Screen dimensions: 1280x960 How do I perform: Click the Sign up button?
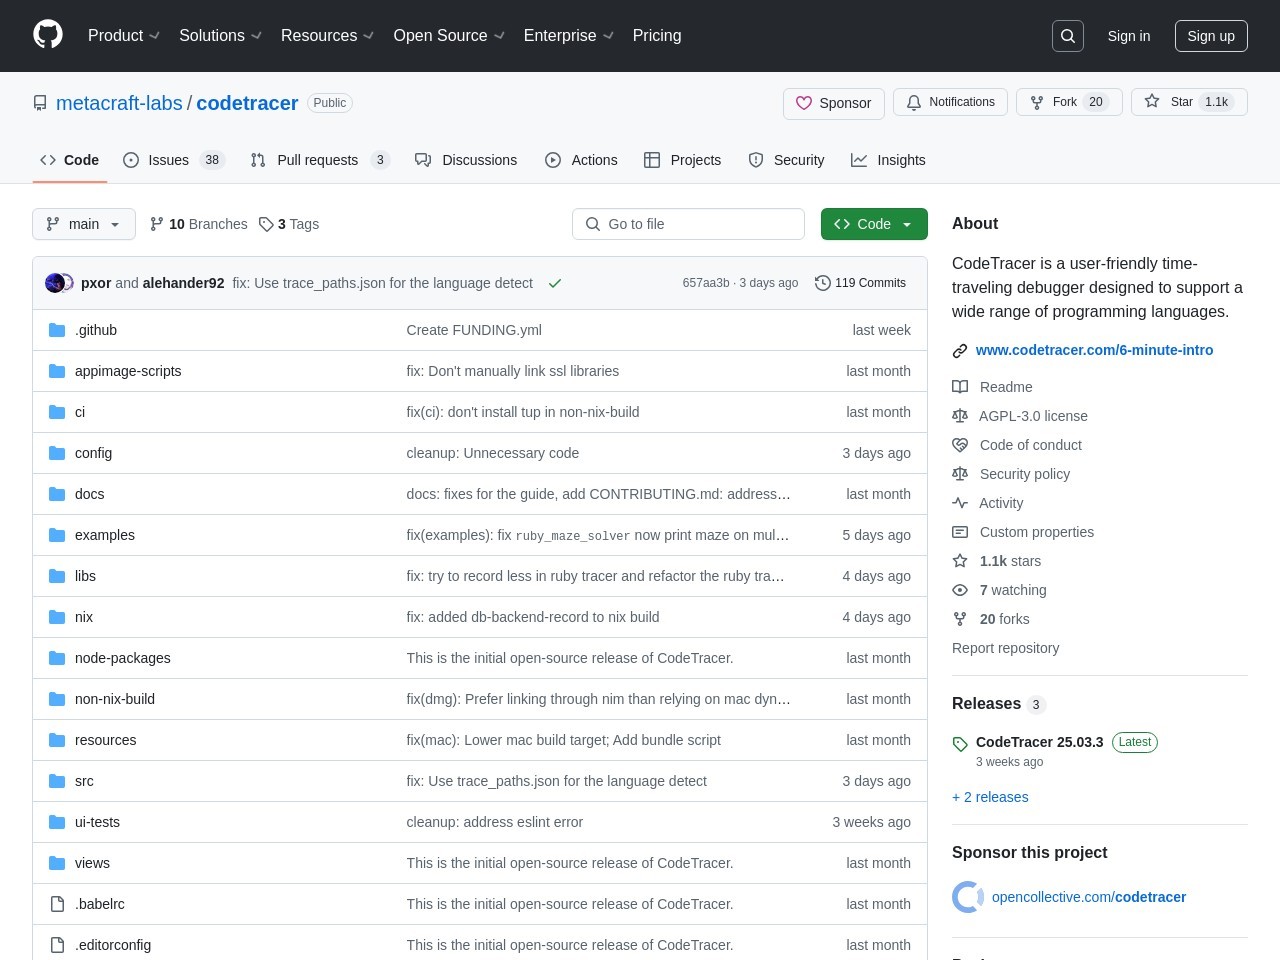(1211, 36)
